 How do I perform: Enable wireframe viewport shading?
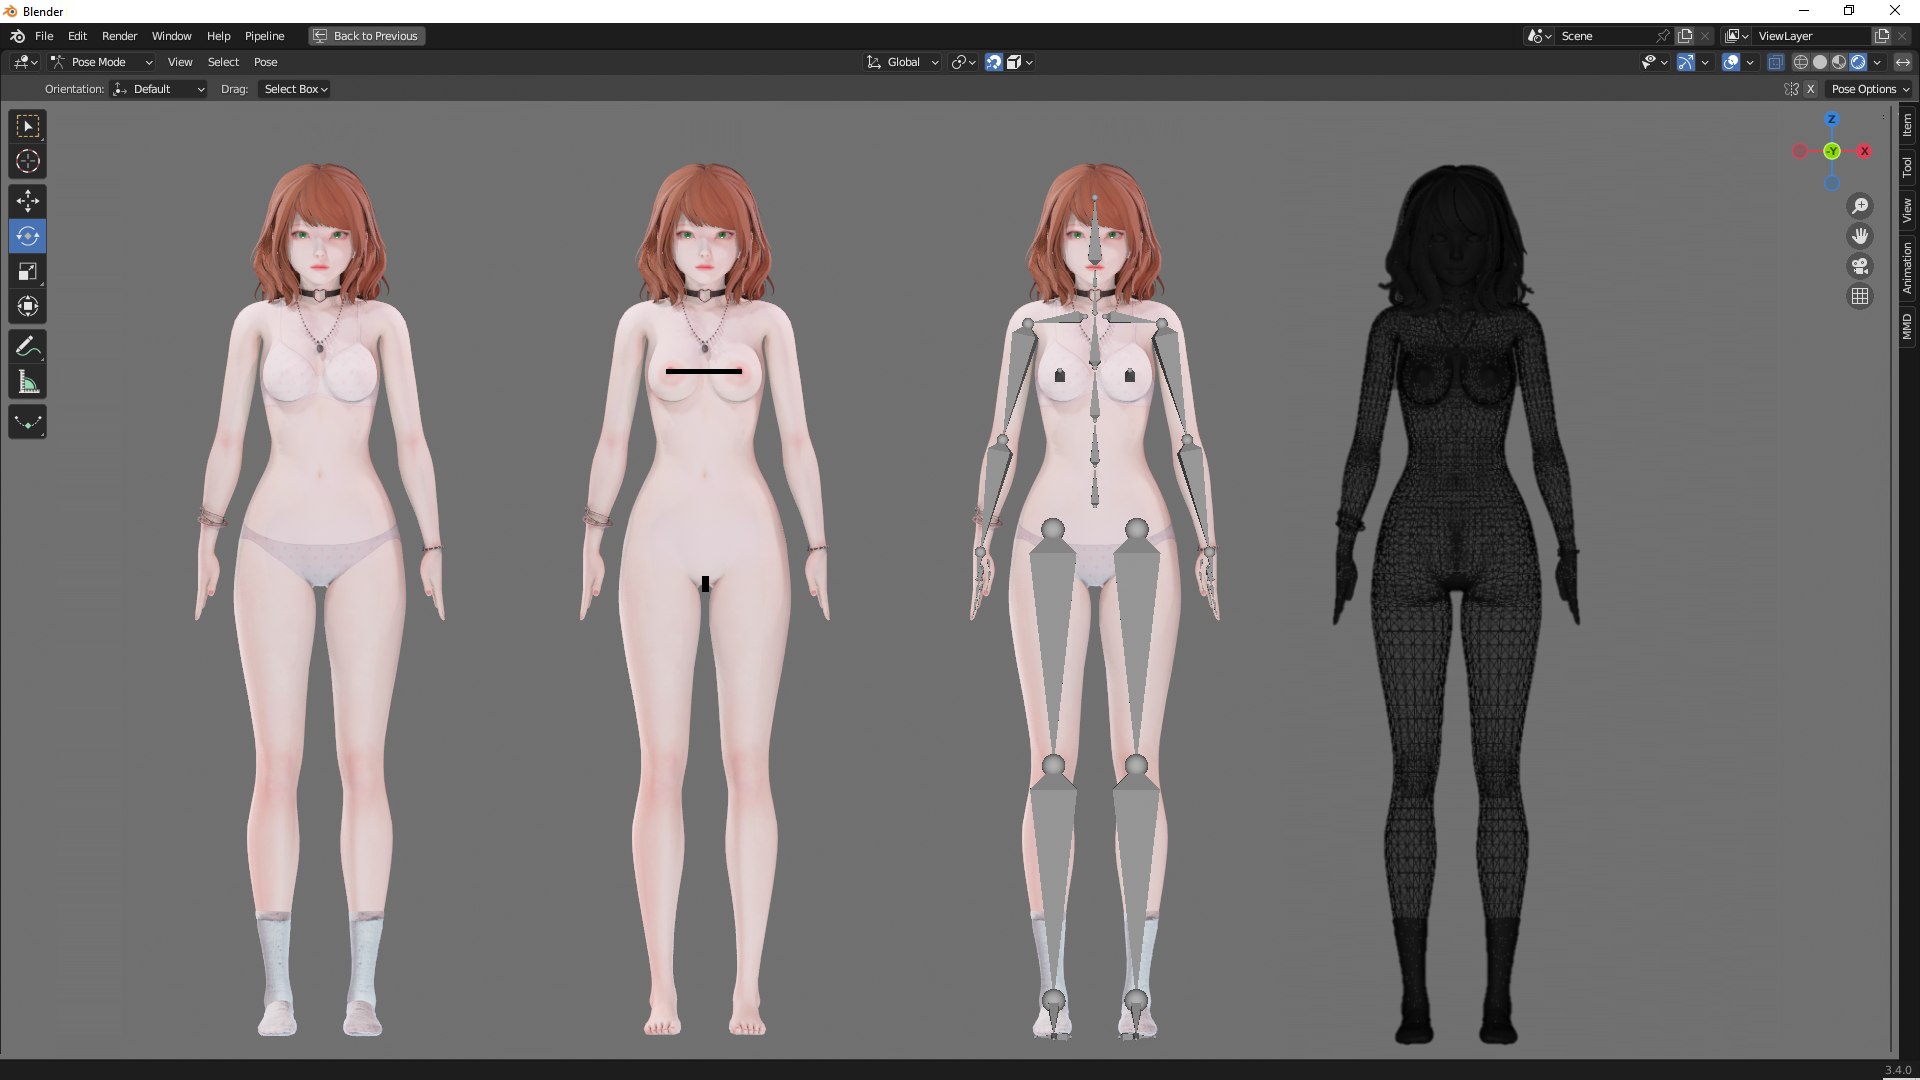point(1801,62)
